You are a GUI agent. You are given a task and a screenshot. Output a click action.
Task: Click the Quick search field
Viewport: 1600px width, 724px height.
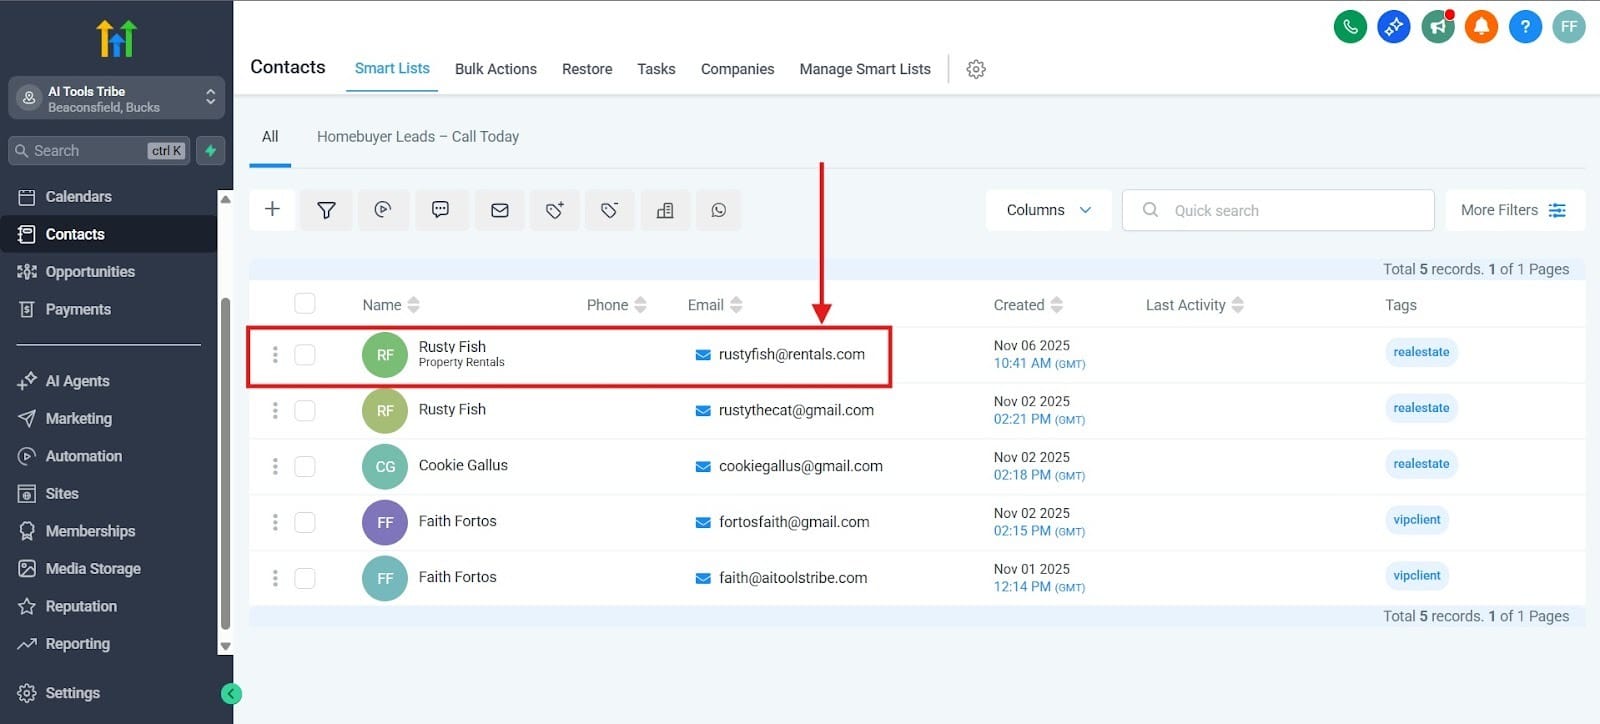pos(1278,210)
